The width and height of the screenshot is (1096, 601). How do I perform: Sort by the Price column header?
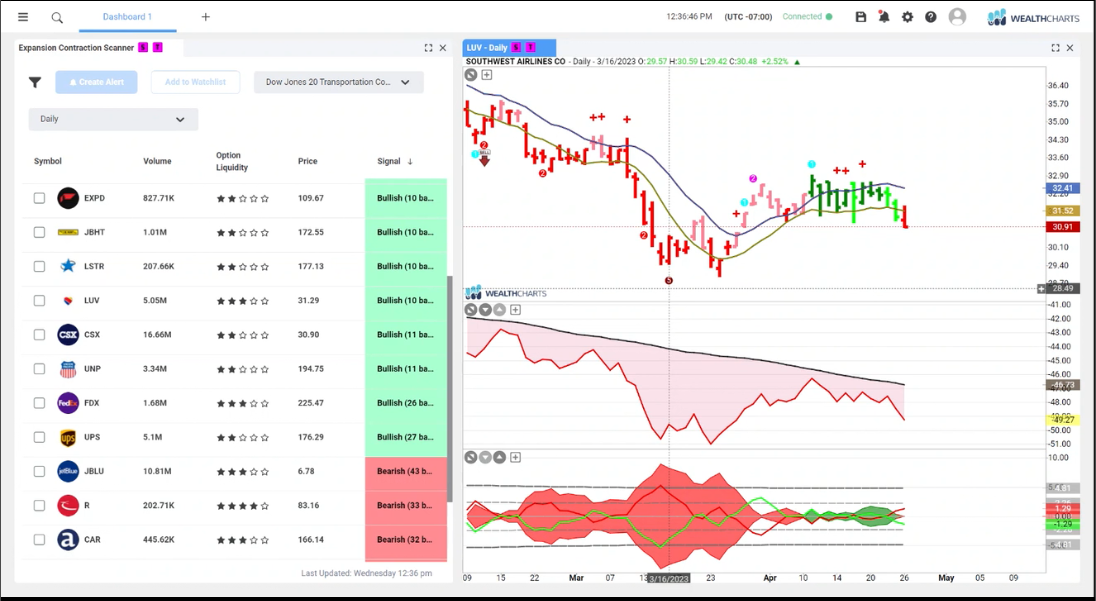[308, 161]
